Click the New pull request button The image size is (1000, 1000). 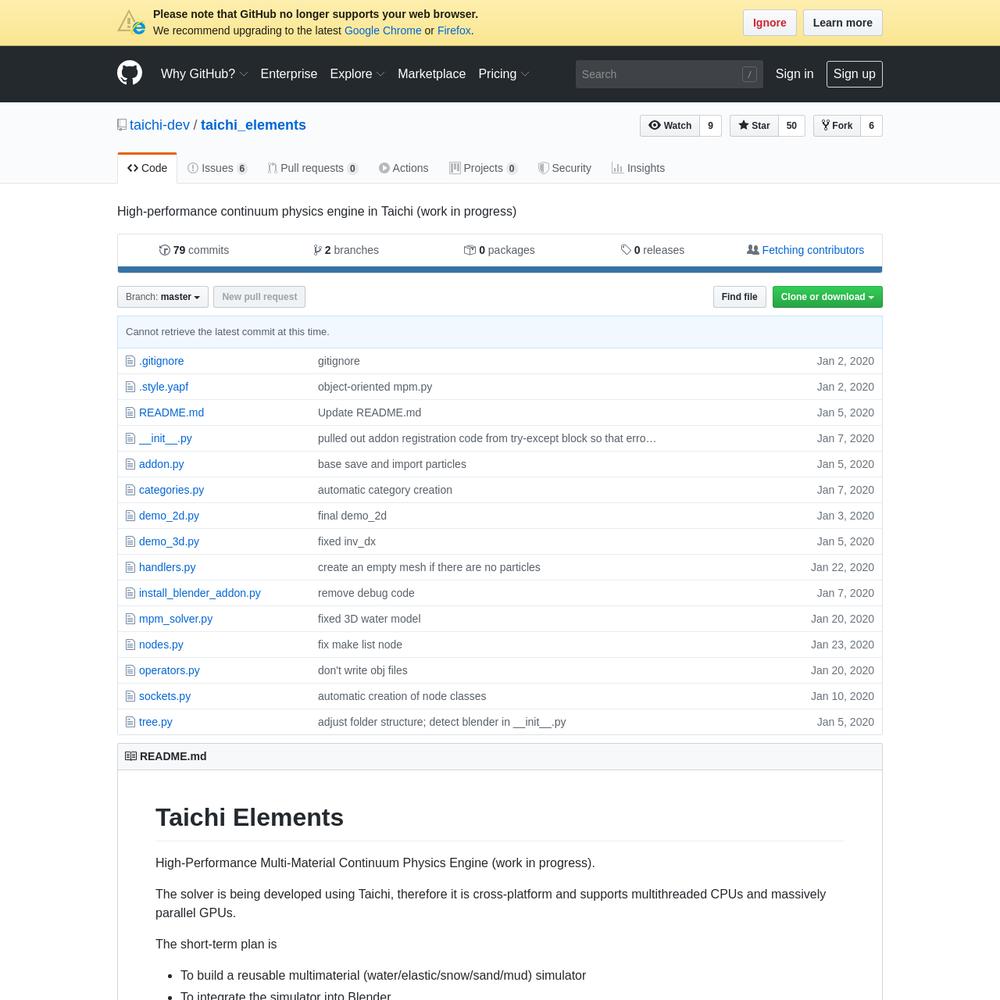[259, 297]
